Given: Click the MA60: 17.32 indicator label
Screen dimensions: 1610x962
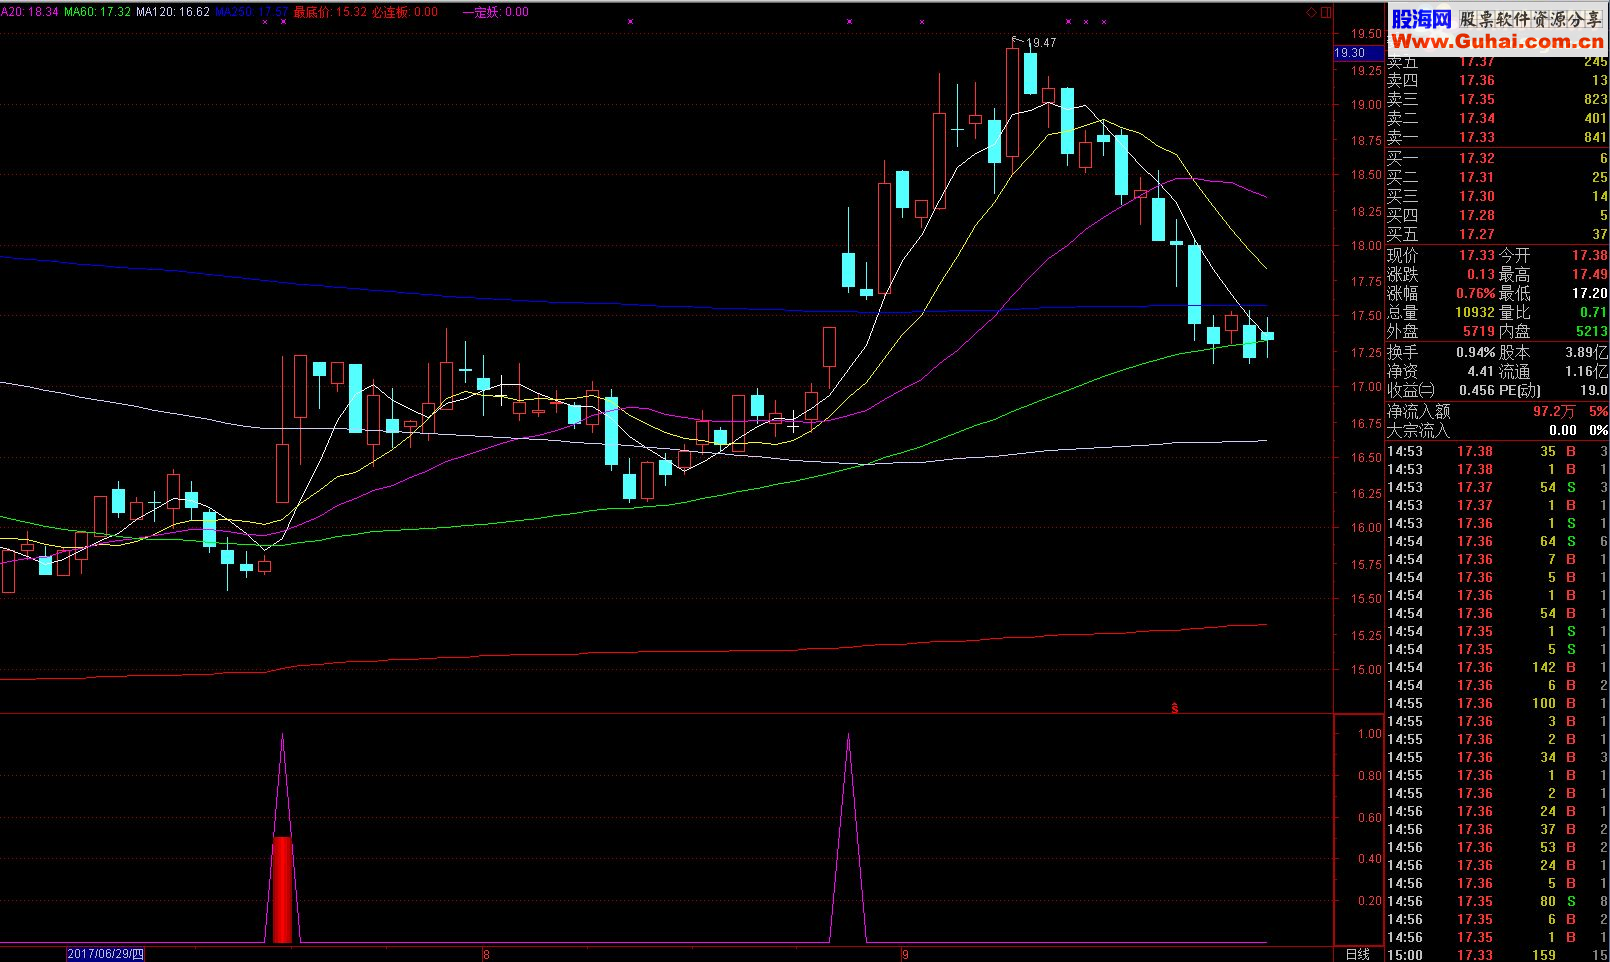Looking at the screenshot, I should [x=97, y=12].
